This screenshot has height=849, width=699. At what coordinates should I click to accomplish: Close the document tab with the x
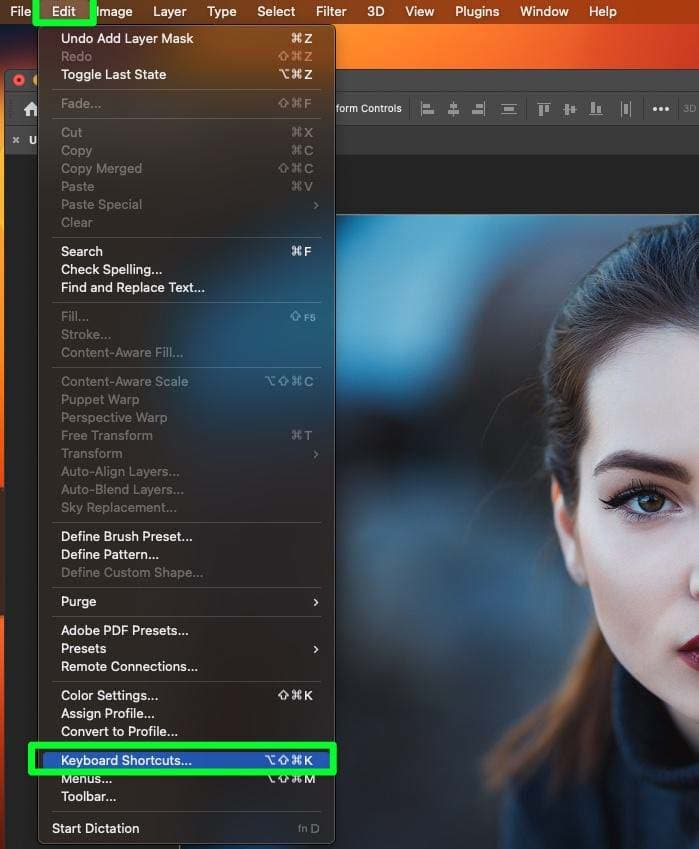[x=16, y=140]
